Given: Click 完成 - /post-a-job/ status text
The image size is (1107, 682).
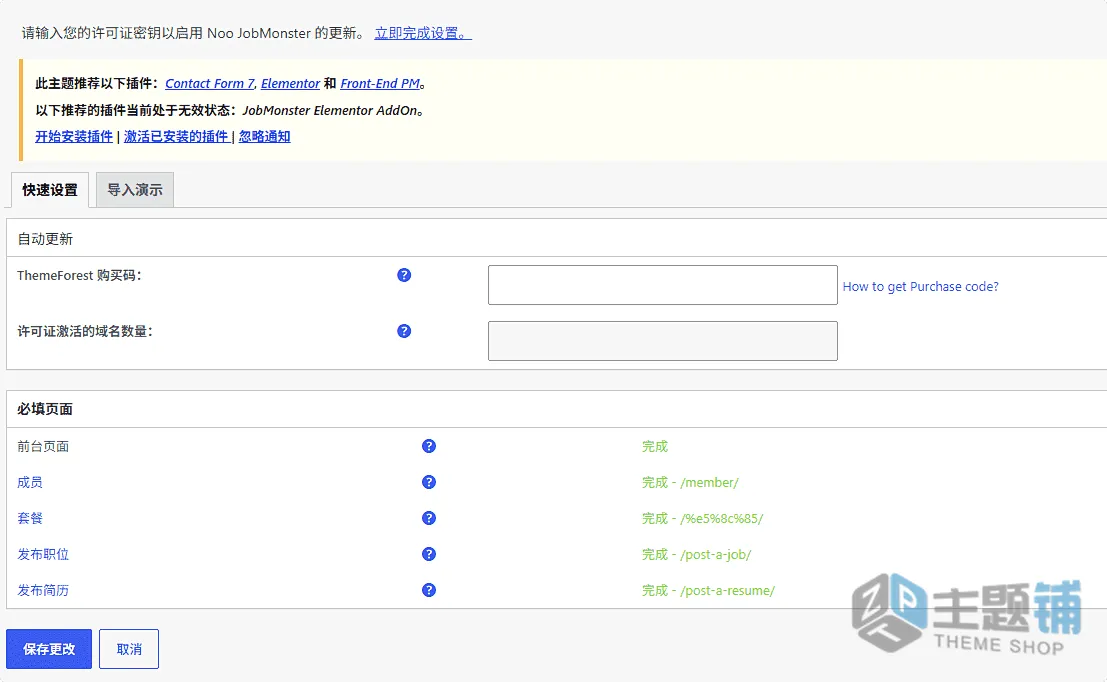Looking at the screenshot, I should (696, 554).
